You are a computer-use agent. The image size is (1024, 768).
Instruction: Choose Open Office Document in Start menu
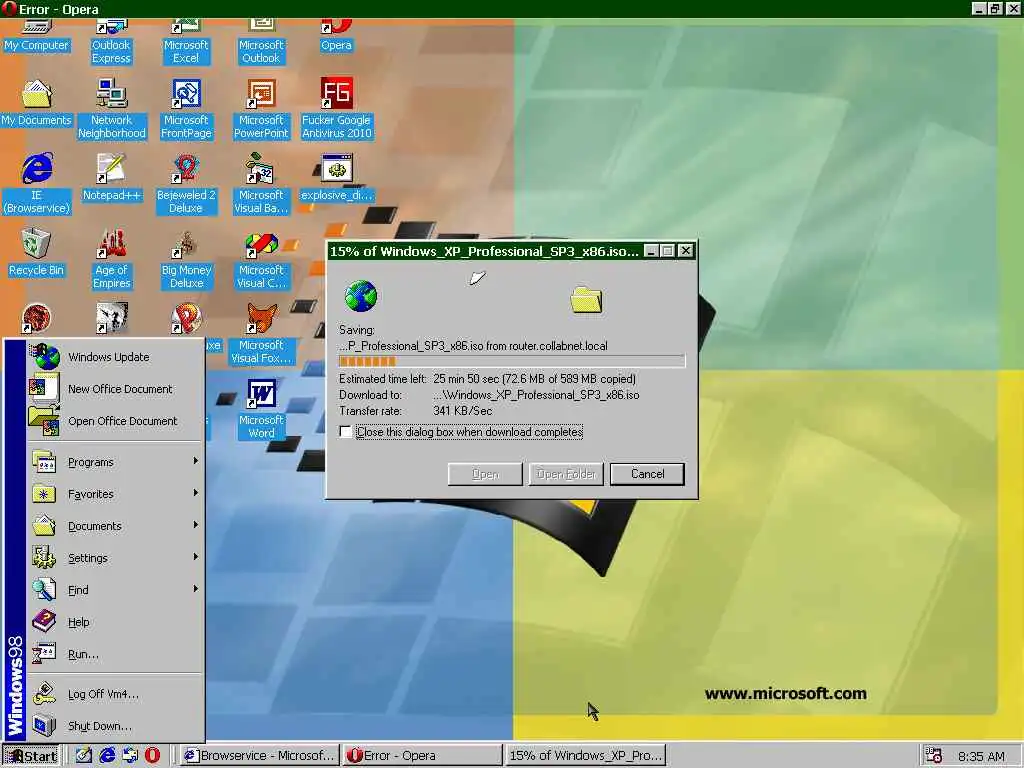tap(115, 421)
